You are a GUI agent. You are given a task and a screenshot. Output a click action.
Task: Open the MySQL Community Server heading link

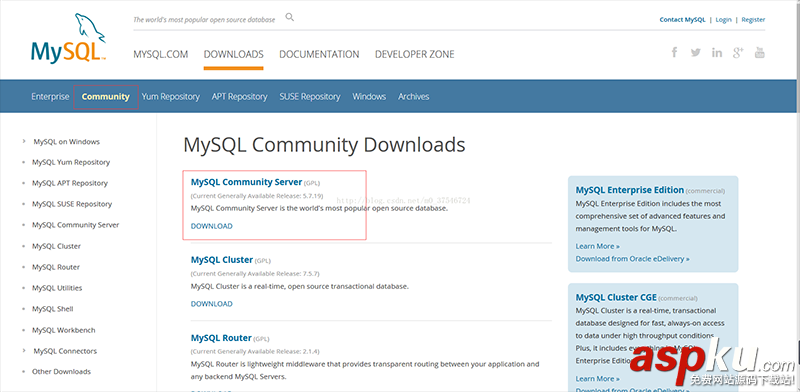tap(246, 182)
